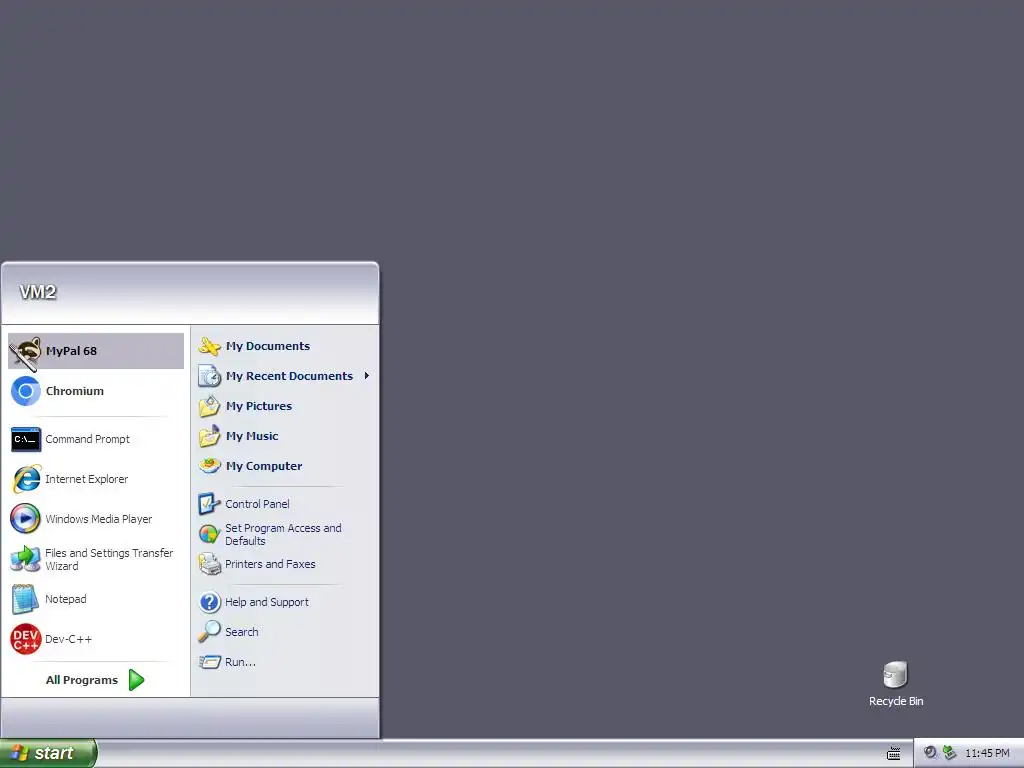Click the taskbar clock showing 11:45 PM
The width and height of the screenshot is (1024, 768).
[x=987, y=753]
